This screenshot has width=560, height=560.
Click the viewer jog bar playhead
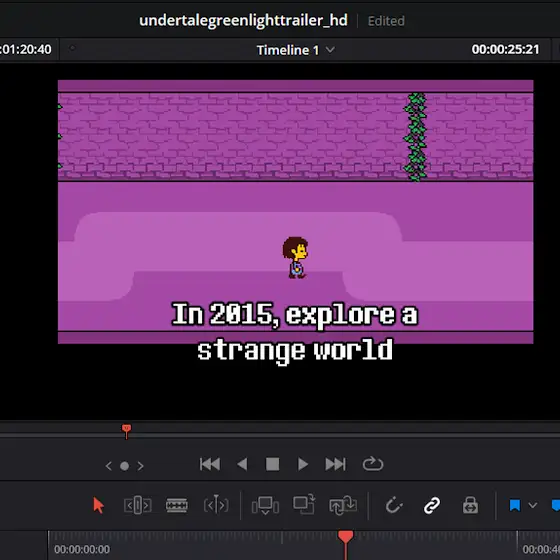[126, 431]
